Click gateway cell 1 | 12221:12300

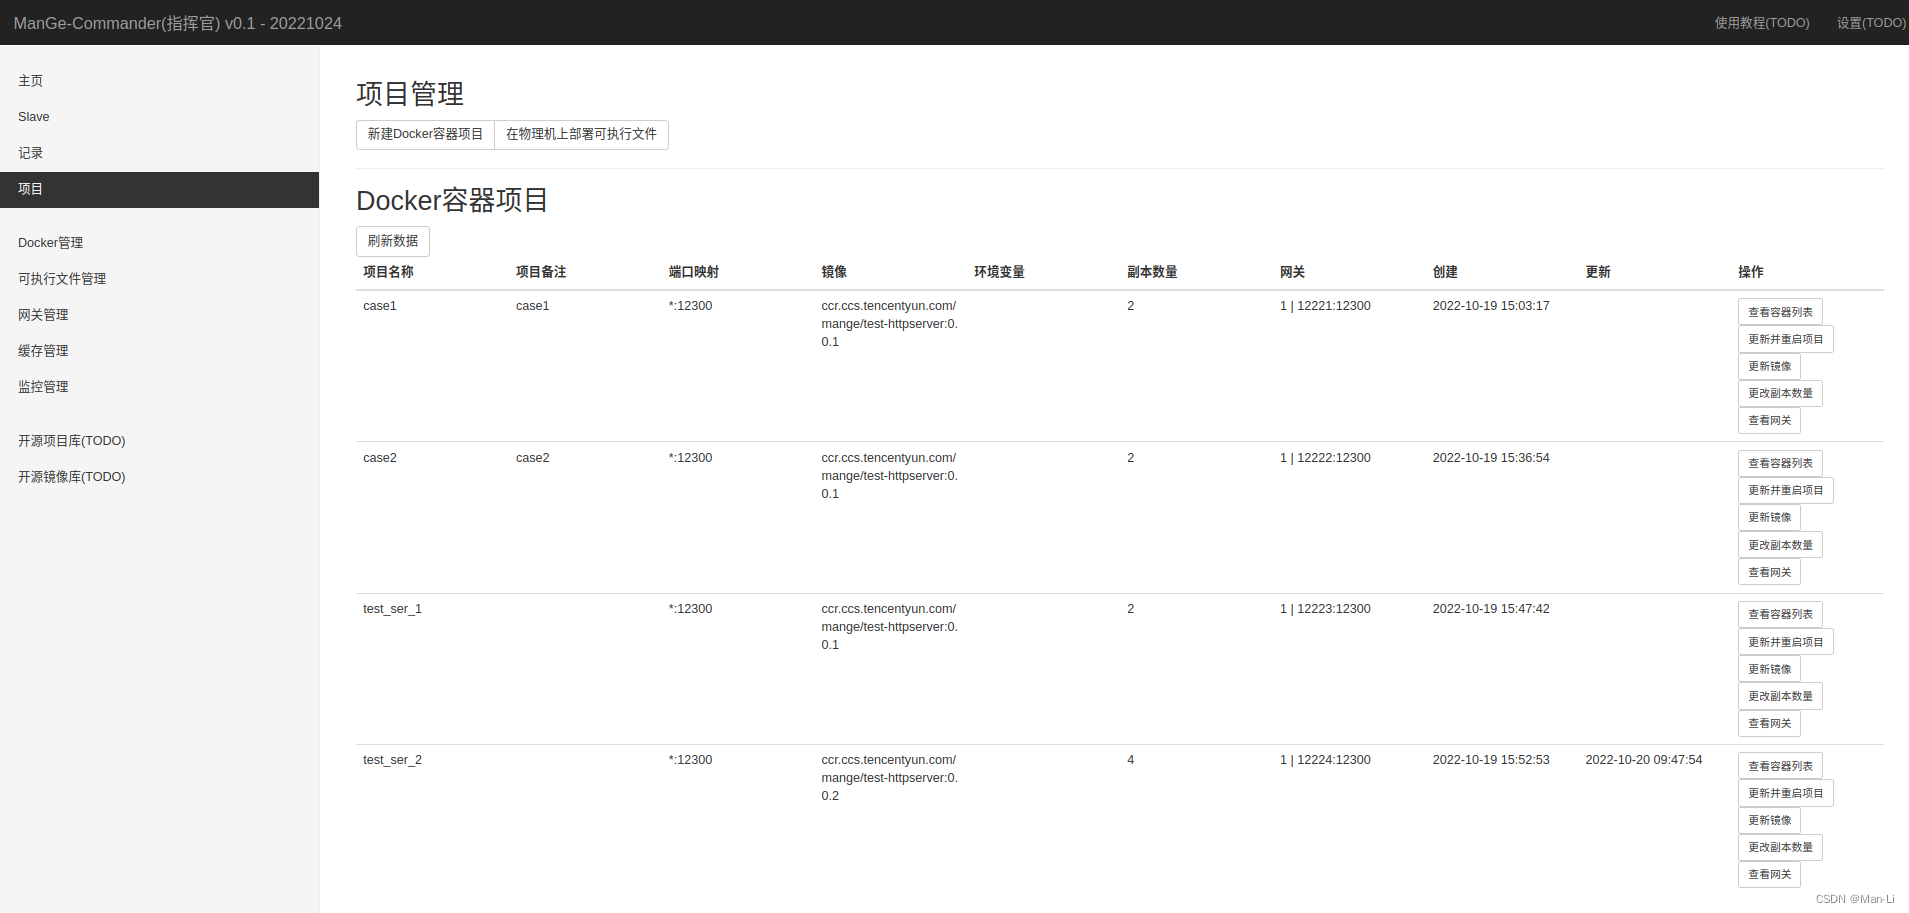(x=1325, y=306)
